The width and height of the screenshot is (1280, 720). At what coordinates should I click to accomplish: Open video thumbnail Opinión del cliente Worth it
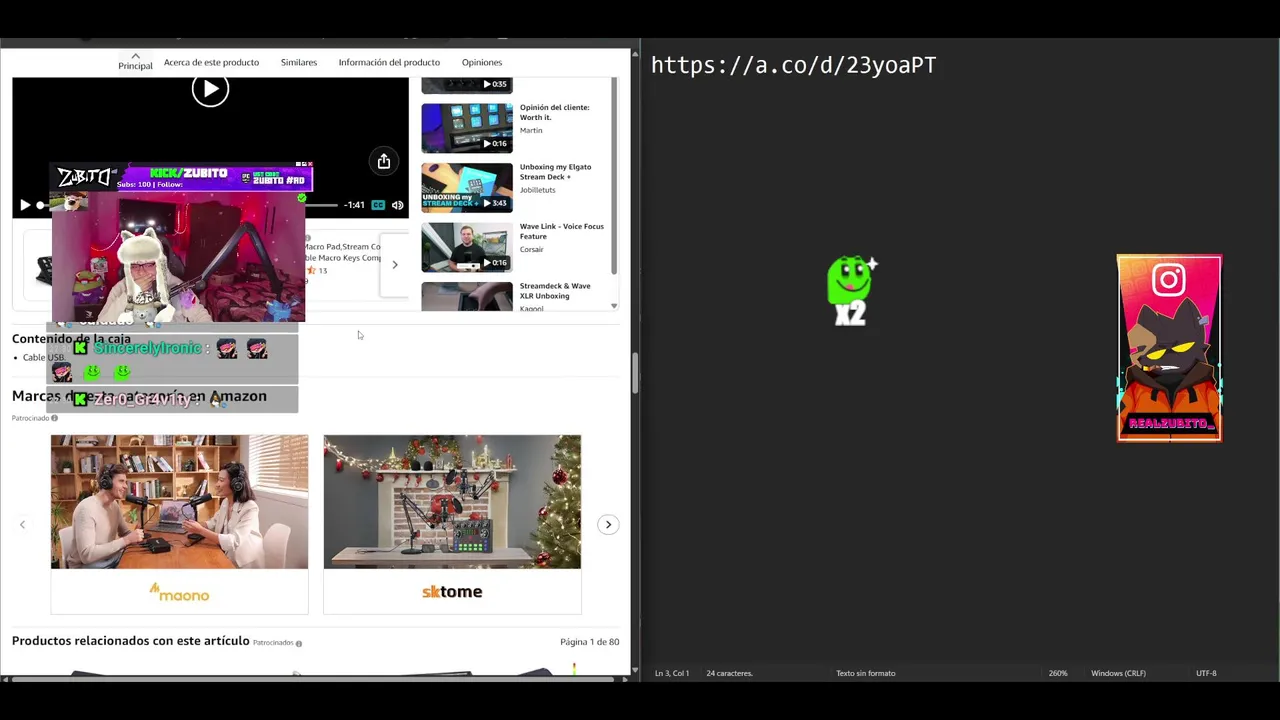(x=467, y=127)
